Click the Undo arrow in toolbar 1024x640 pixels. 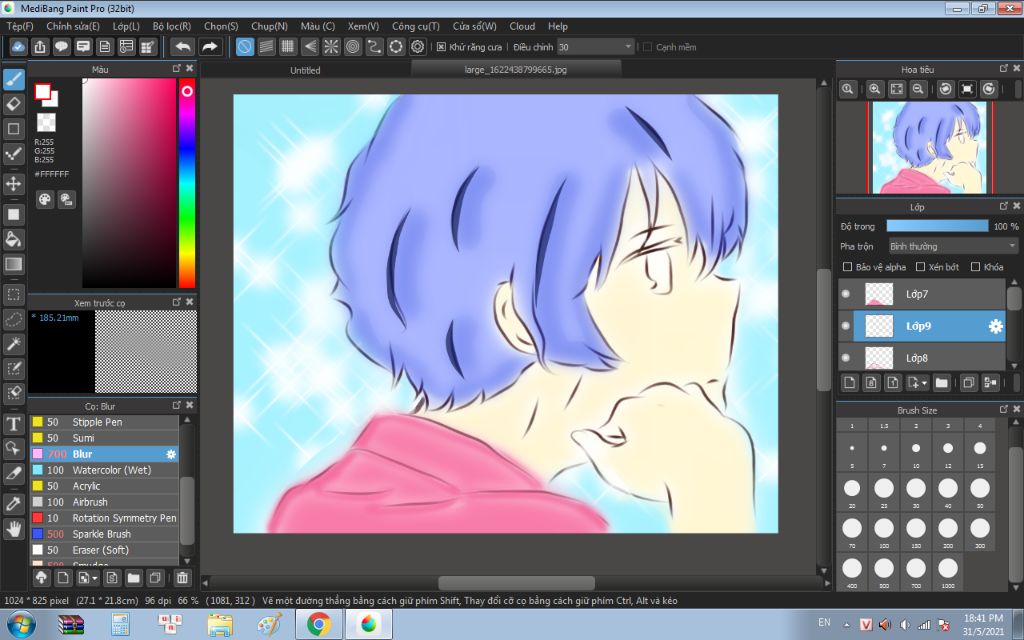tap(184, 47)
